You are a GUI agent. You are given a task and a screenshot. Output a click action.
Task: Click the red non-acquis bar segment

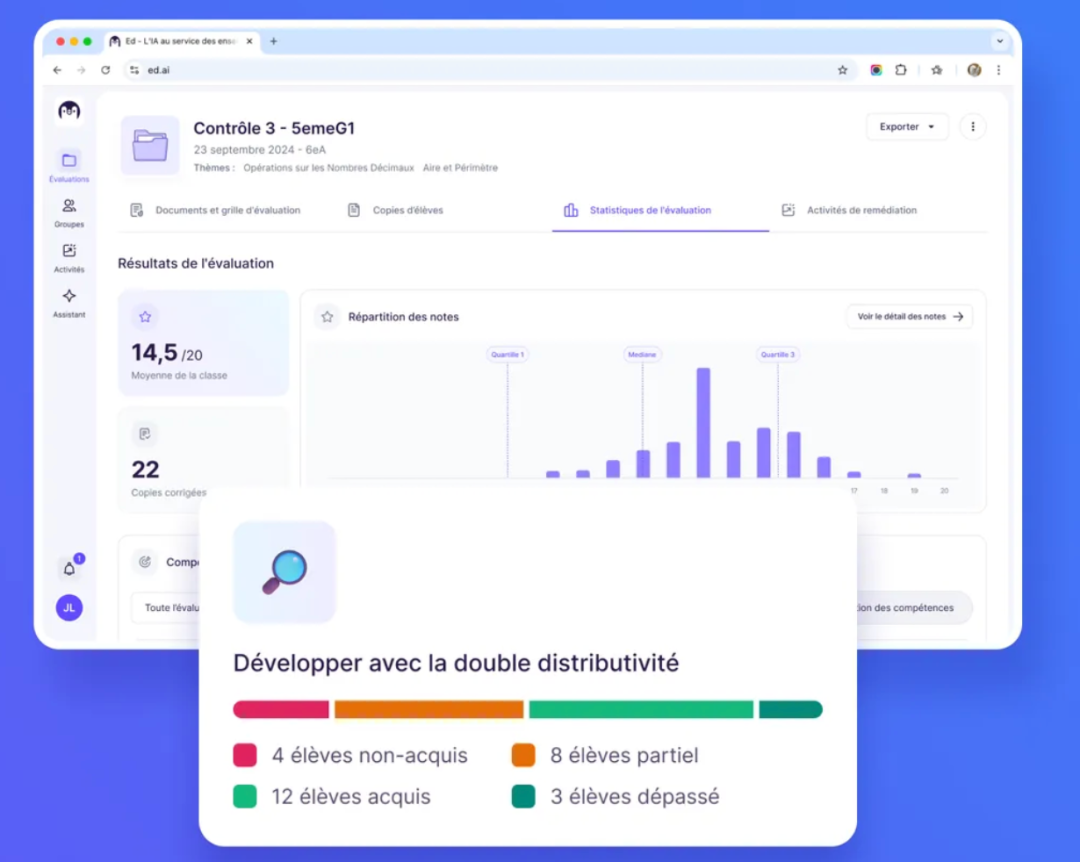(x=281, y=709)
